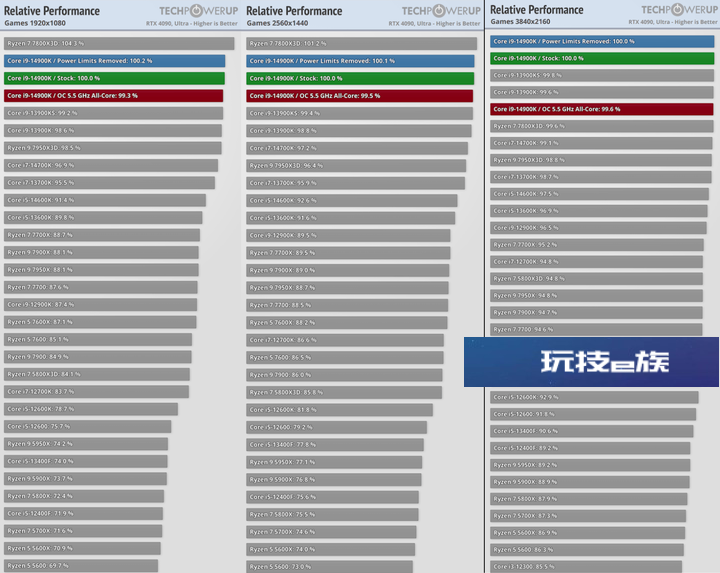Click the 'Ryzen 9 7900X: 89.0 %' bar
720x573 pixels.
point(348,270)
